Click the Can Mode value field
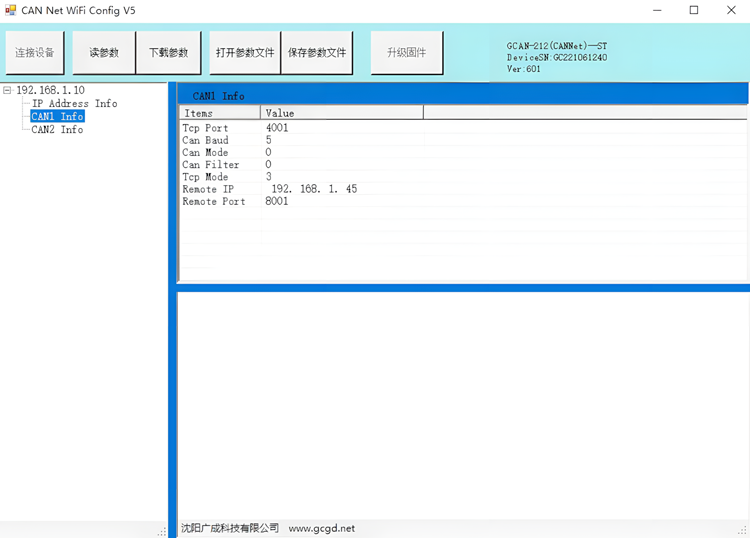 269,152
